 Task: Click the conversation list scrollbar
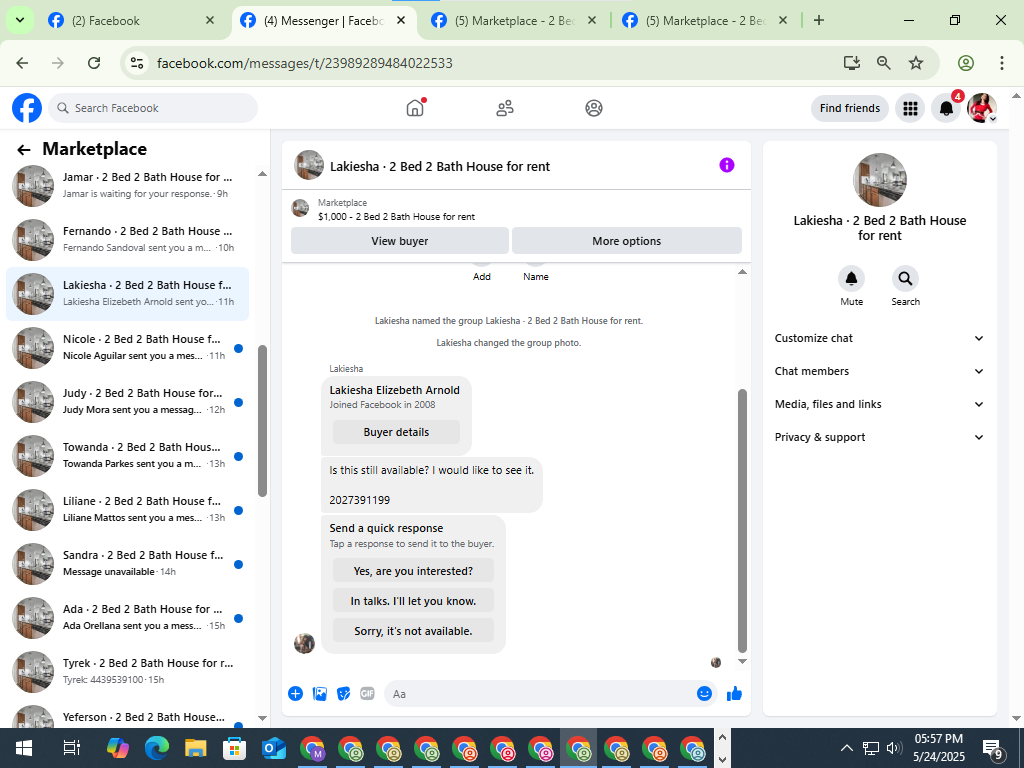(263, 421)
